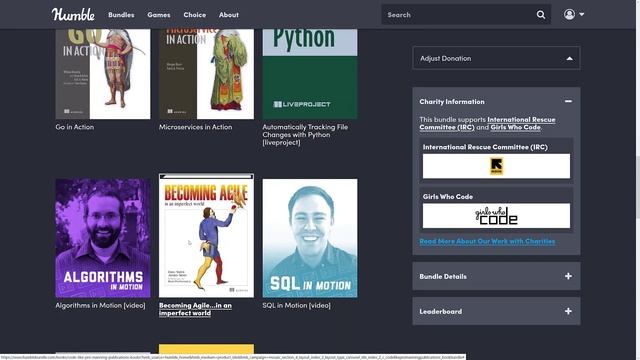Click Automatically Tracking File Changes with Python title
The width and height of the screenshot is (640, 360).
click(x=305, y=135)
